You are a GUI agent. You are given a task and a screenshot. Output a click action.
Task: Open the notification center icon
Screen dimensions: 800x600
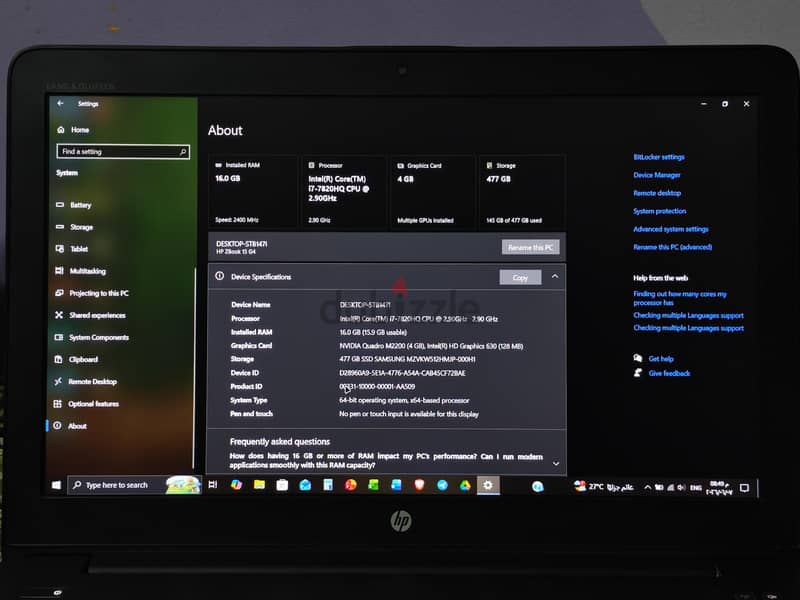(744, 488)
